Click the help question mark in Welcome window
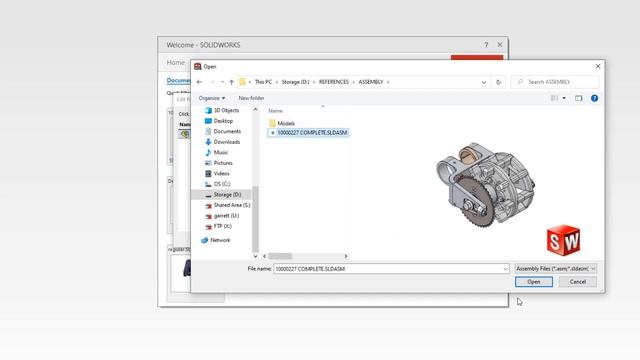The height and width of the screenshot is (360, 640). (486, 45)
